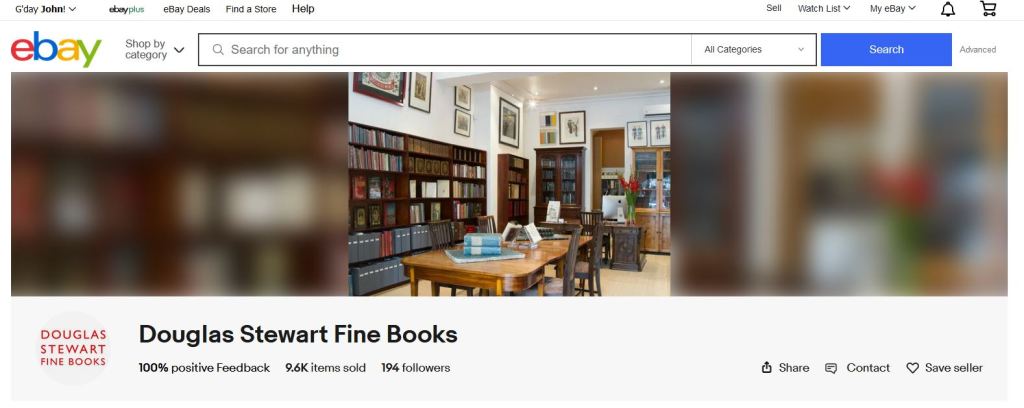
Task: Open the notifications bell
Action: click(948, 9)
